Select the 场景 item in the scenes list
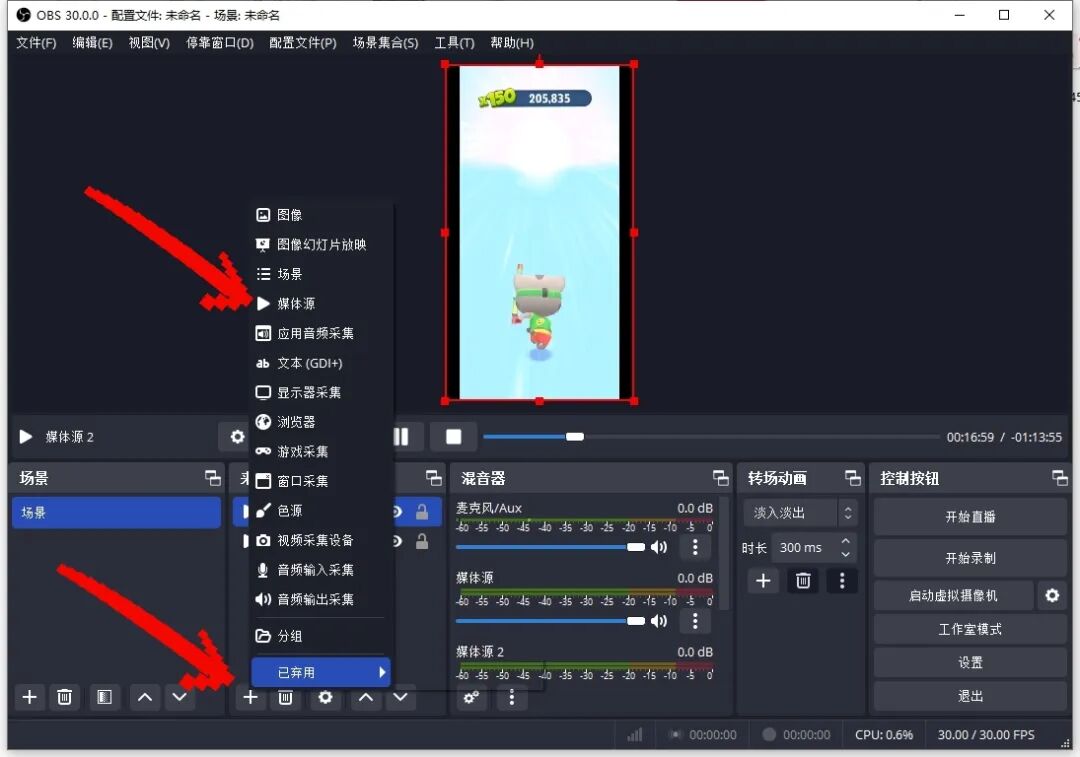1080x757 pixels. click(x=116, y=512)
